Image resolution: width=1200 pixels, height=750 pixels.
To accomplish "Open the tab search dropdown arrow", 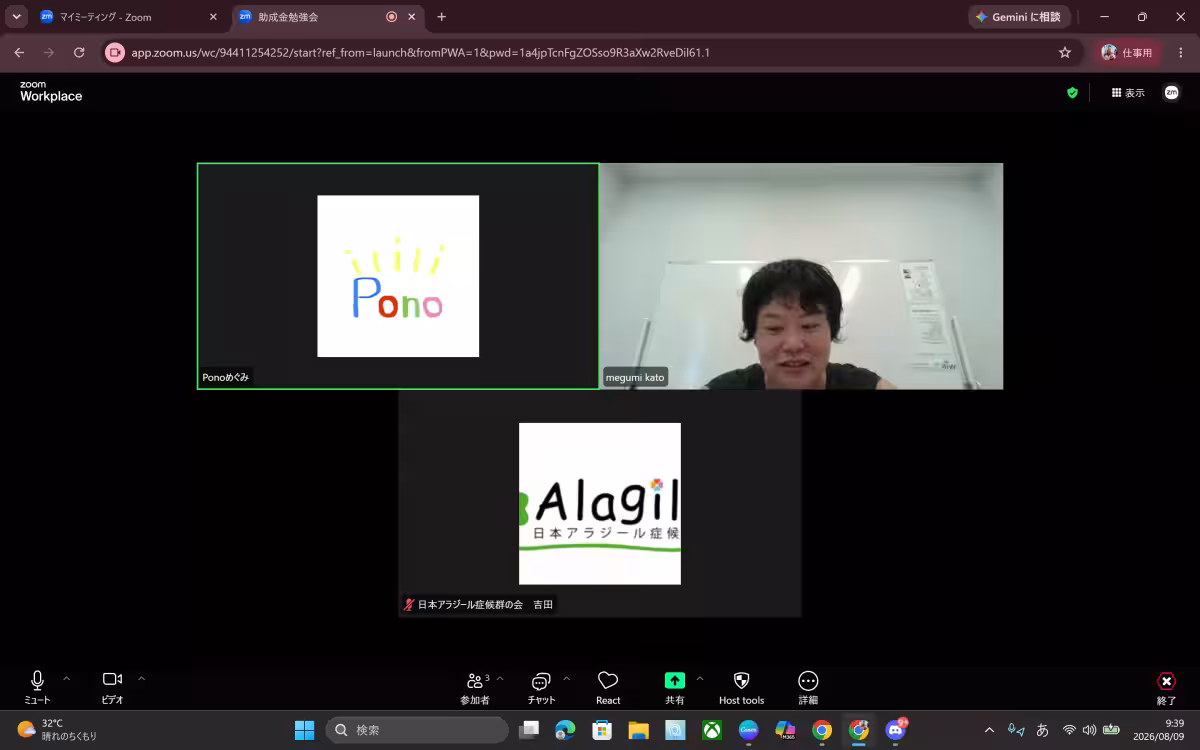I will click(x=17, y=17).
